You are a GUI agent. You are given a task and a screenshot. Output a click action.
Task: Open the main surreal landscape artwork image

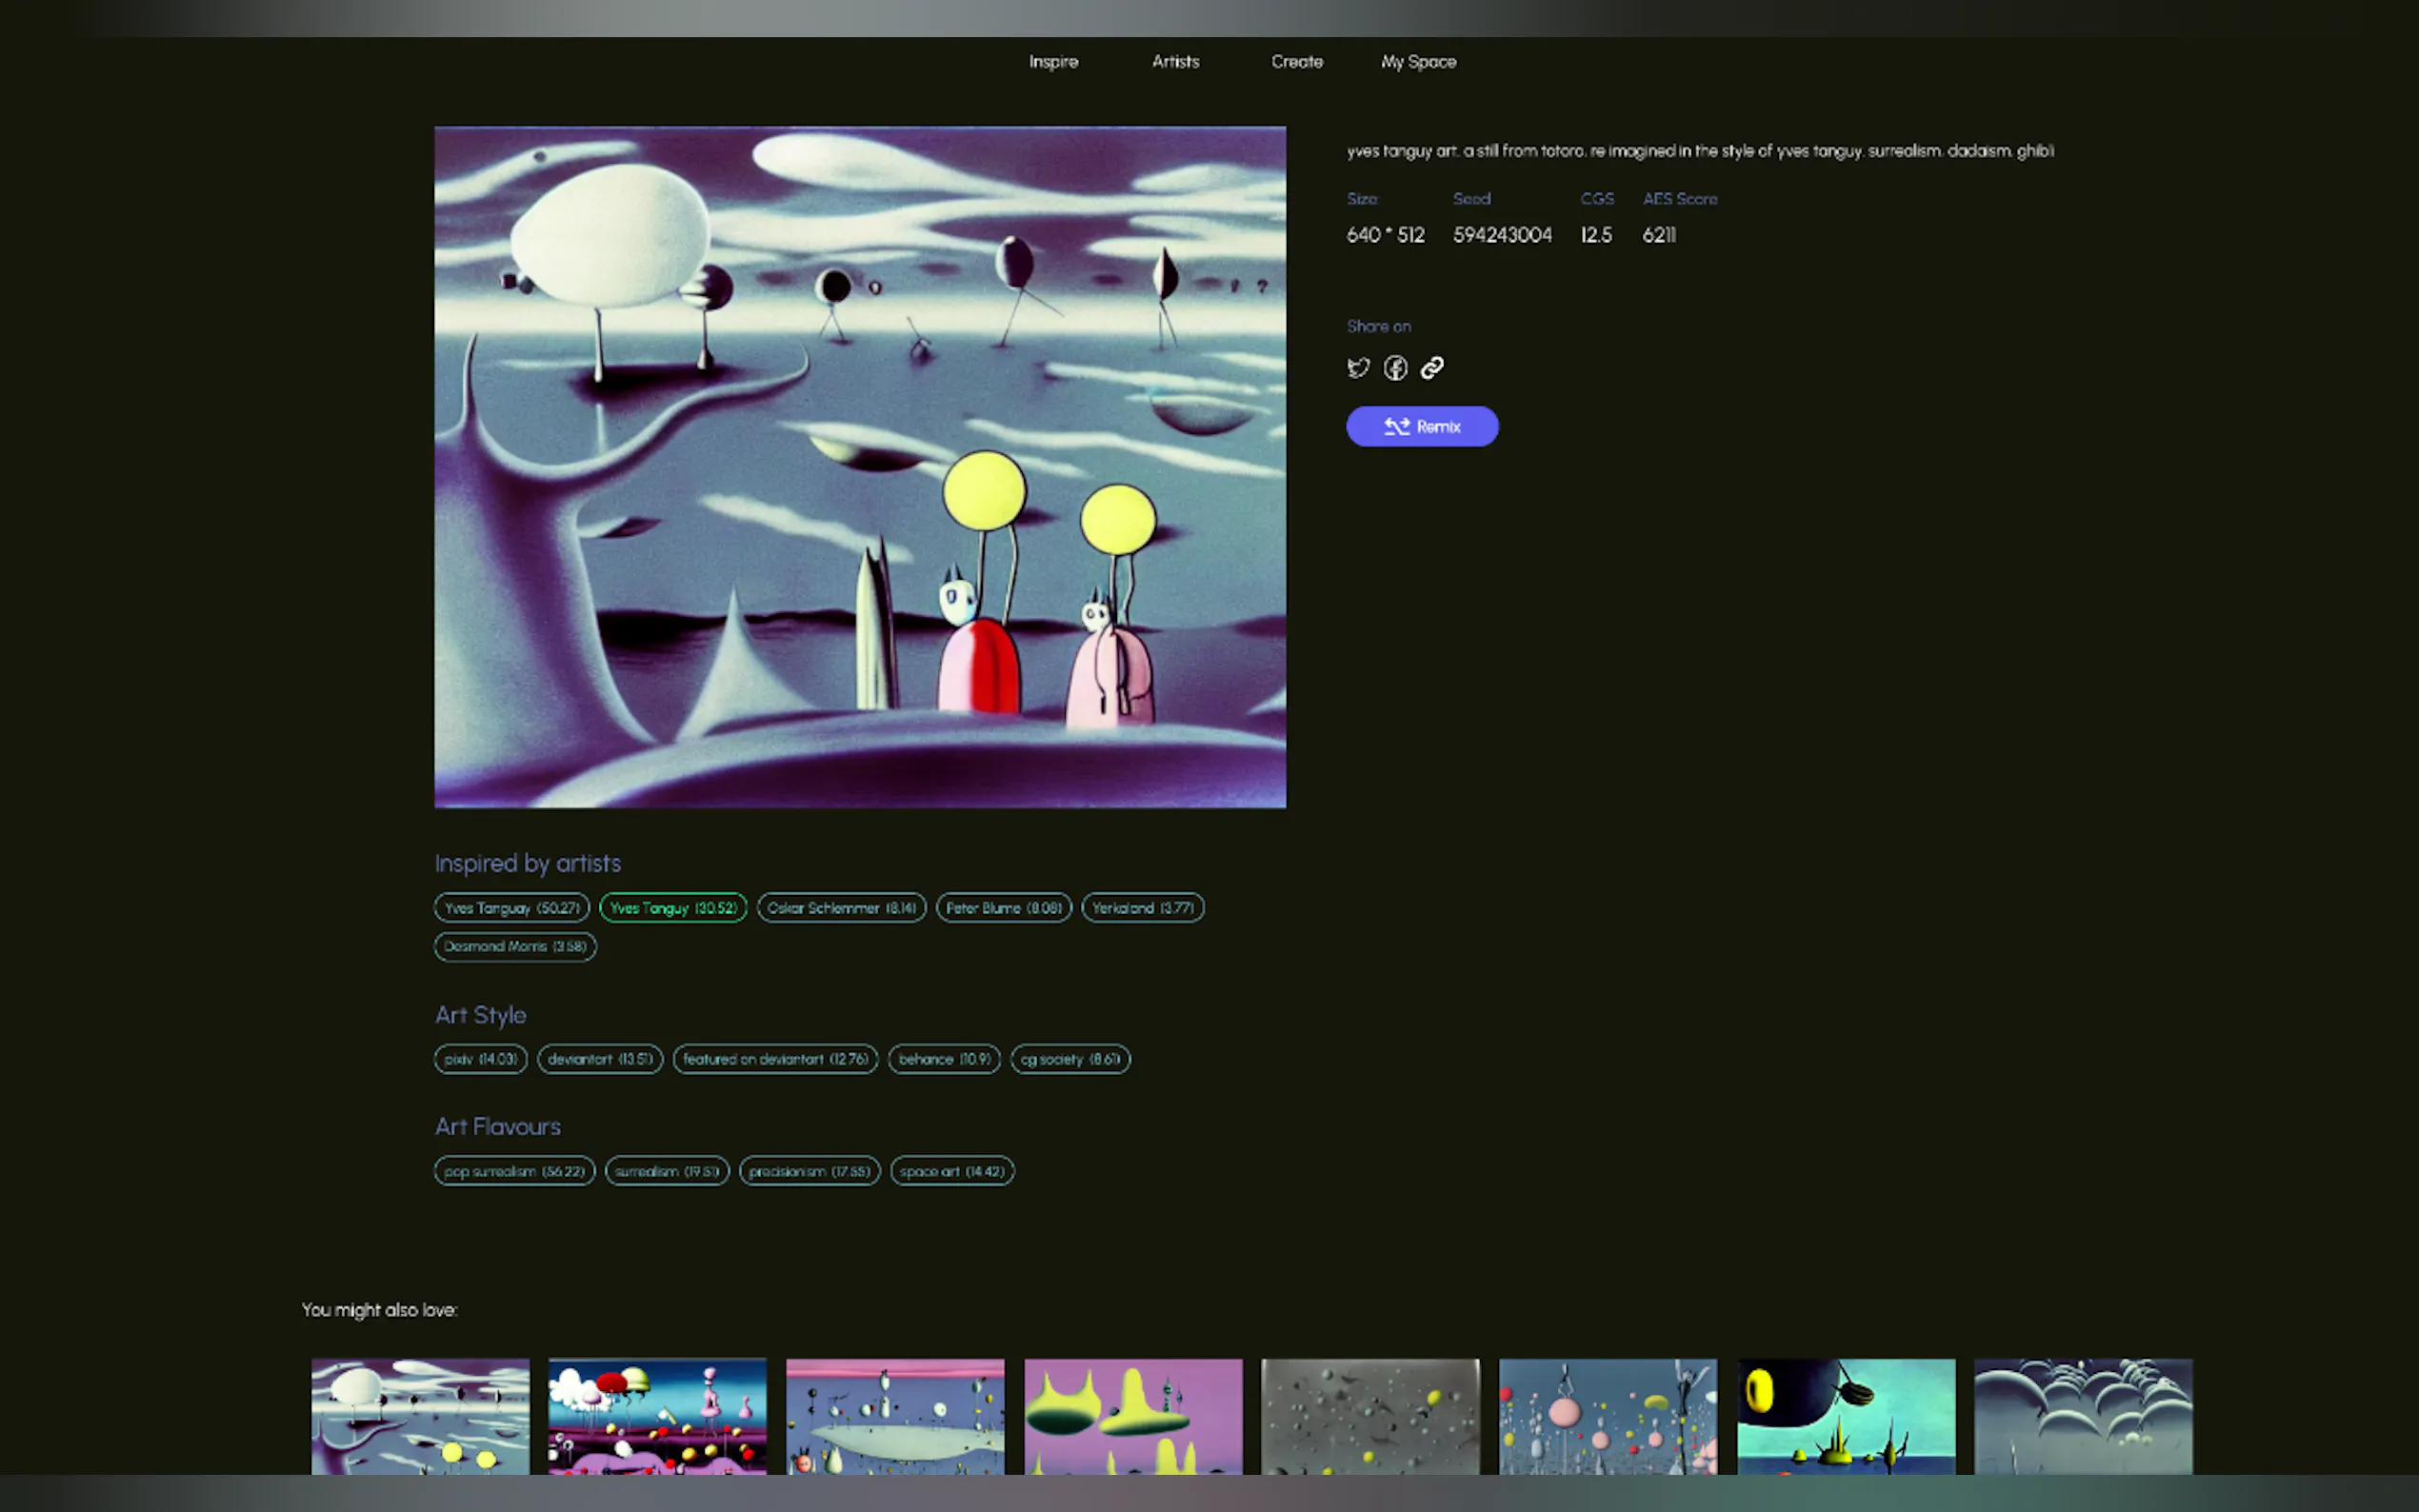[860, 467]
